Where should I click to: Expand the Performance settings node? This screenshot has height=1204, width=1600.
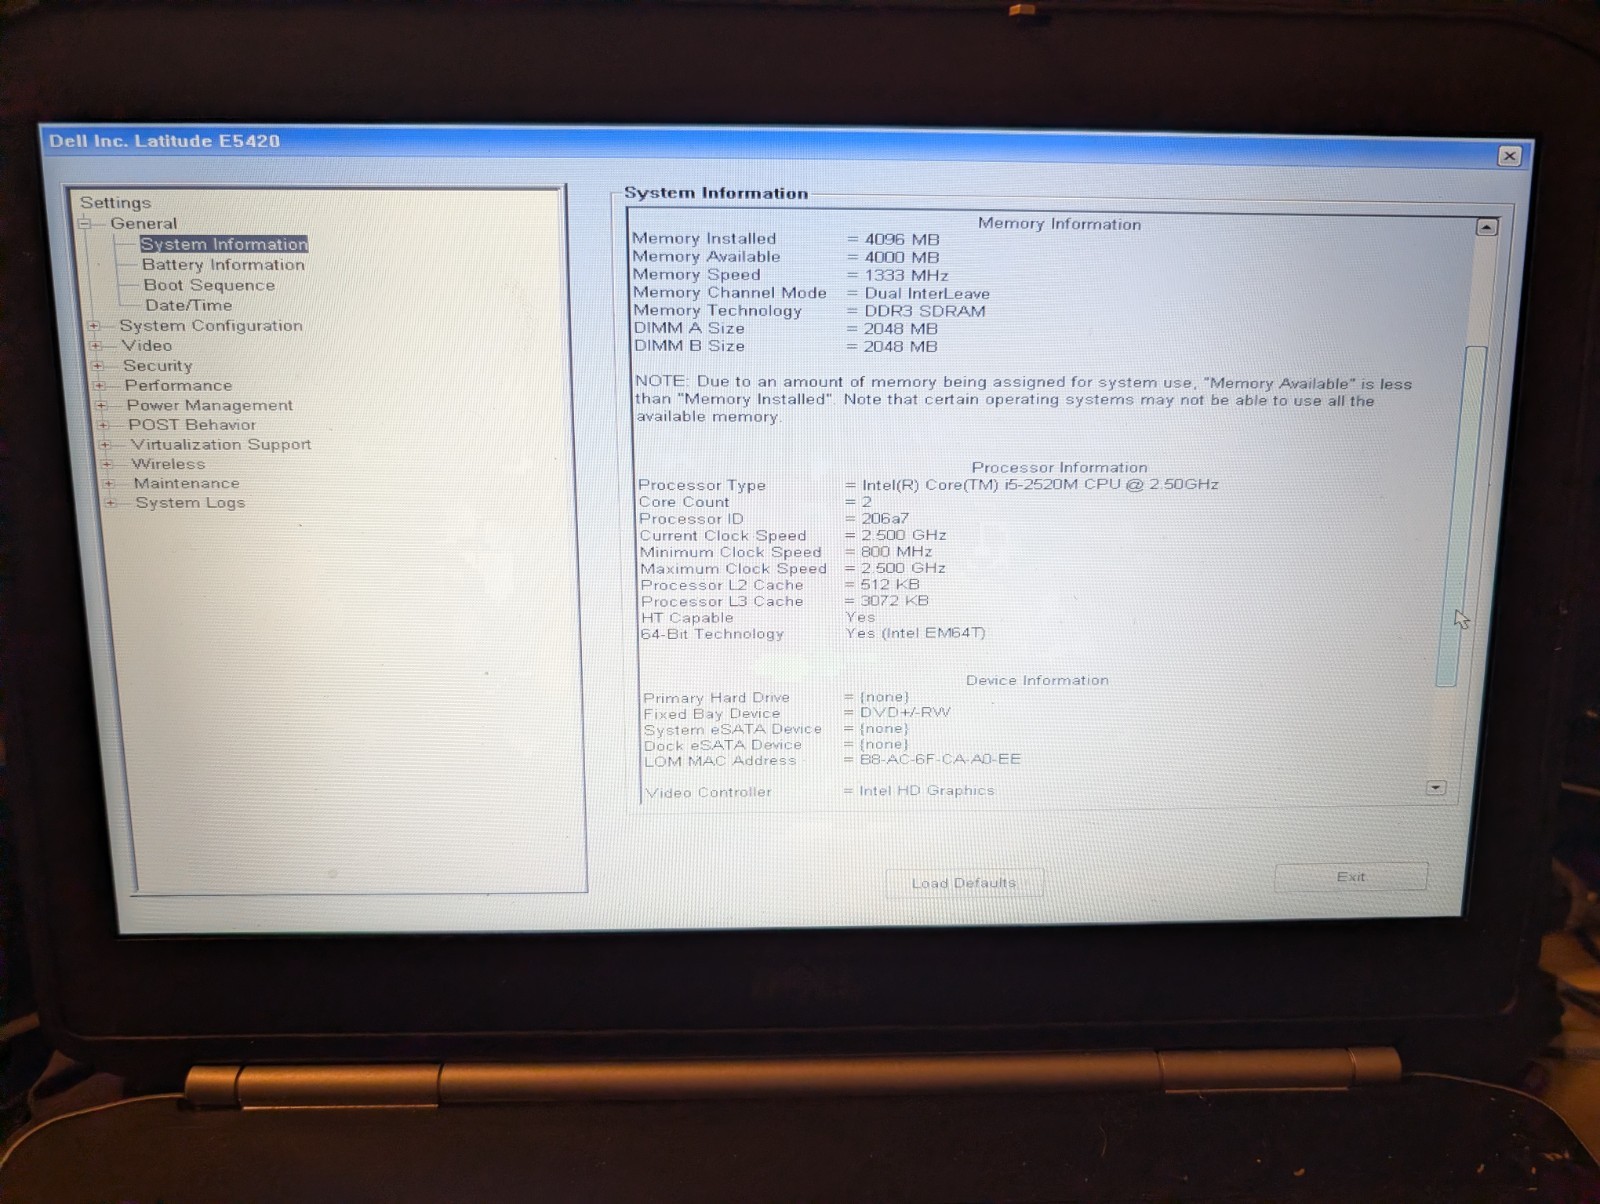tap(99, 386)
